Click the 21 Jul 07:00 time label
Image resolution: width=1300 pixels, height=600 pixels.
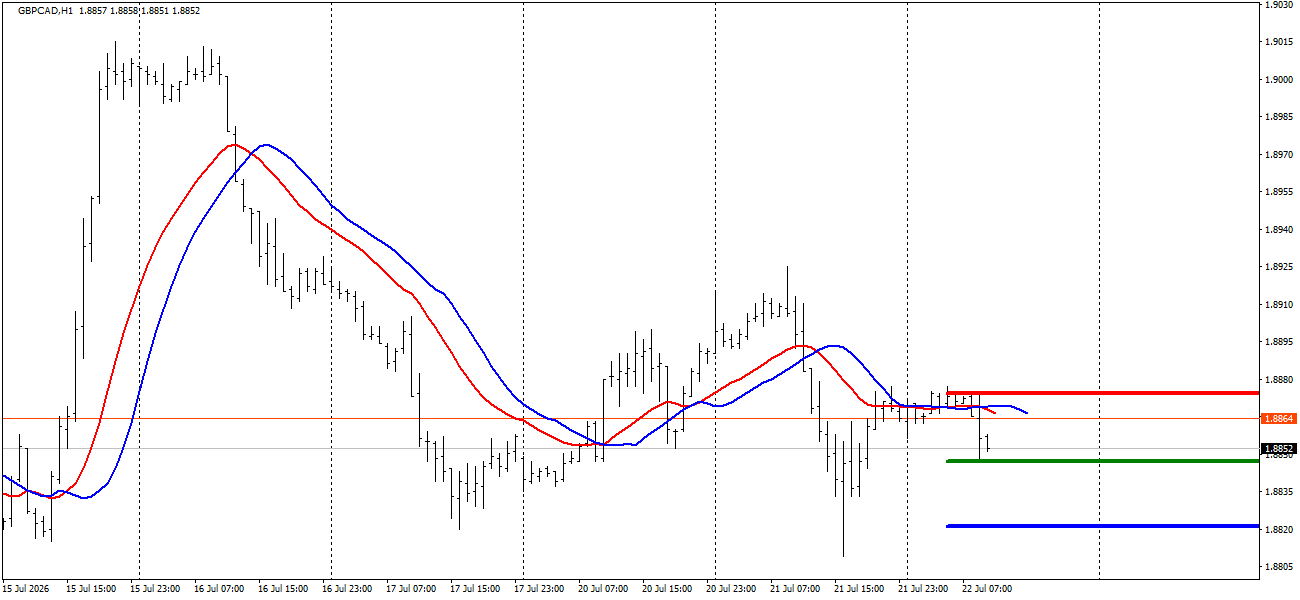794,589
